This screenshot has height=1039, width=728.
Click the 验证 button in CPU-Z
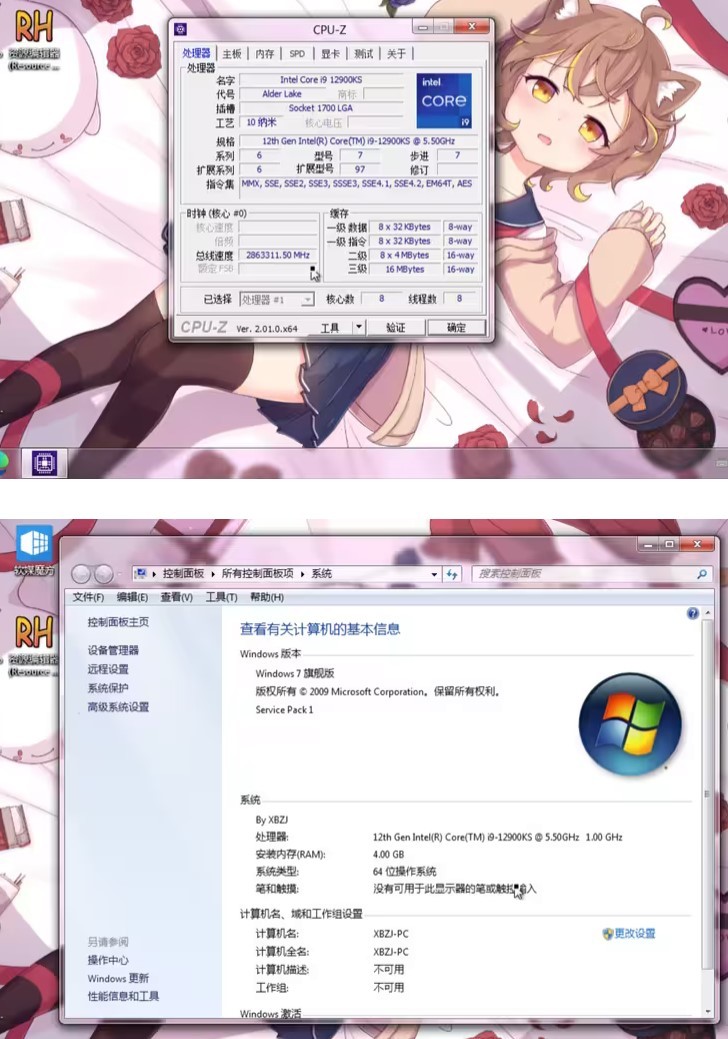395,327
